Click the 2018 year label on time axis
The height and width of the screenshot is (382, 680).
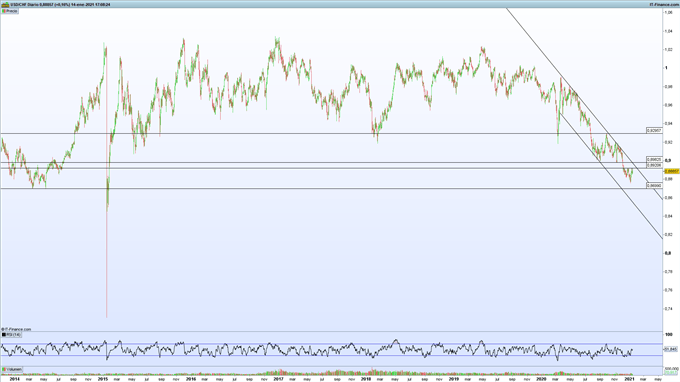tap(366, 379)
